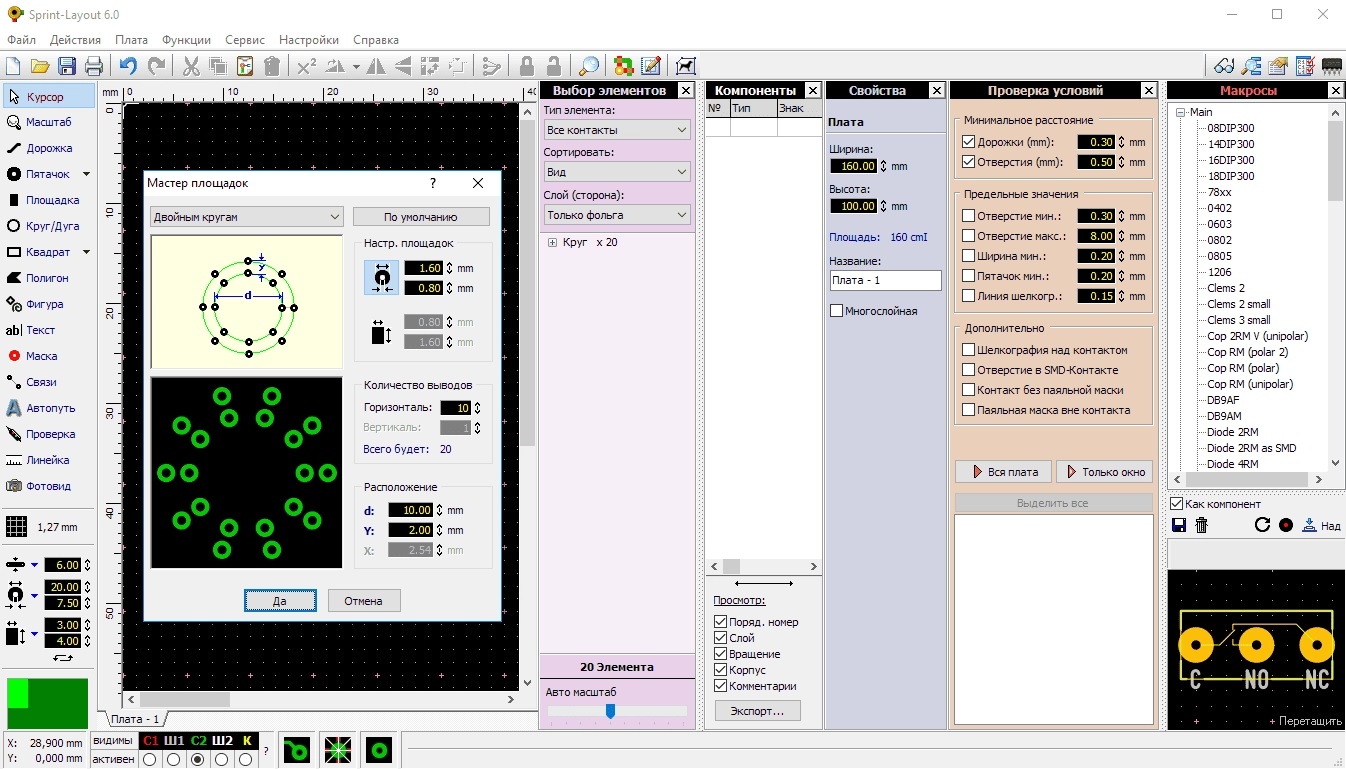The width and height of the screenshot is (1346, 769).
Task: Select the Текст tool
Action: click(x=48, y=330)
